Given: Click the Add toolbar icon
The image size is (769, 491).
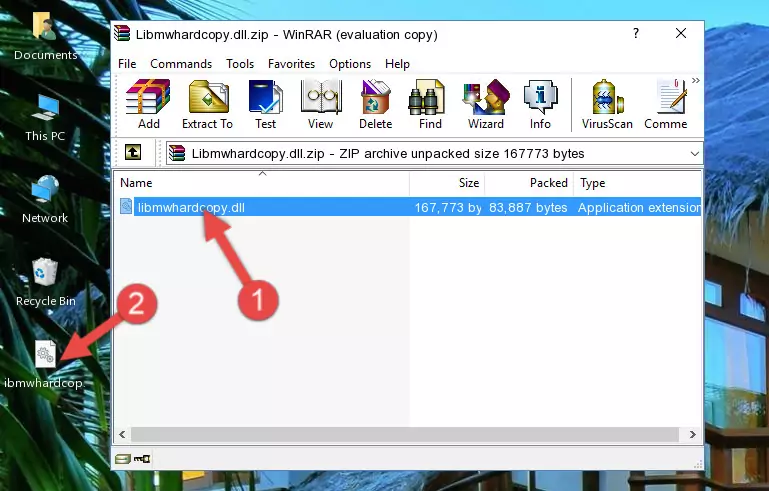Looking at the screenshot, I should click(148, 104).
